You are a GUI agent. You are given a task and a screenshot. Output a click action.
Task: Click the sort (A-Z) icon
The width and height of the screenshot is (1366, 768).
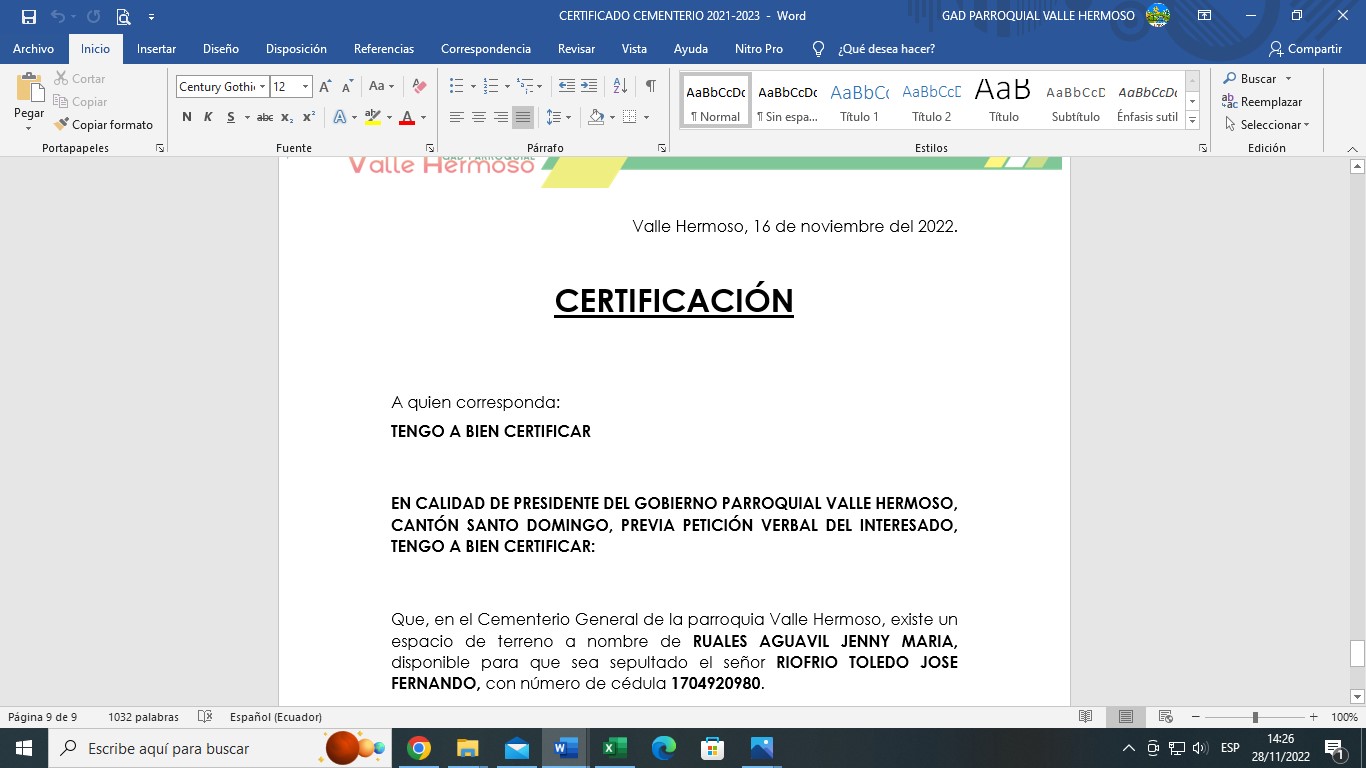[x=620, y=87]
